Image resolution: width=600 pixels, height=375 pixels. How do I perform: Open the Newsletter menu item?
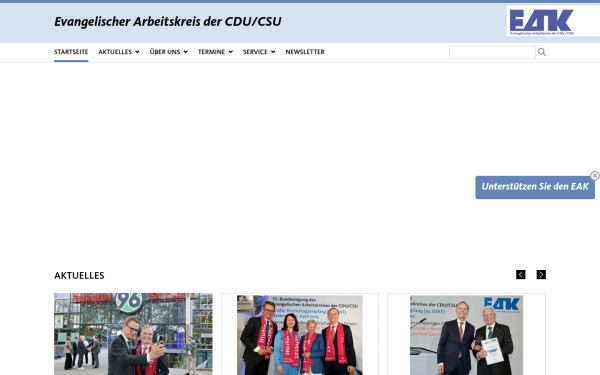coord(305,52)
